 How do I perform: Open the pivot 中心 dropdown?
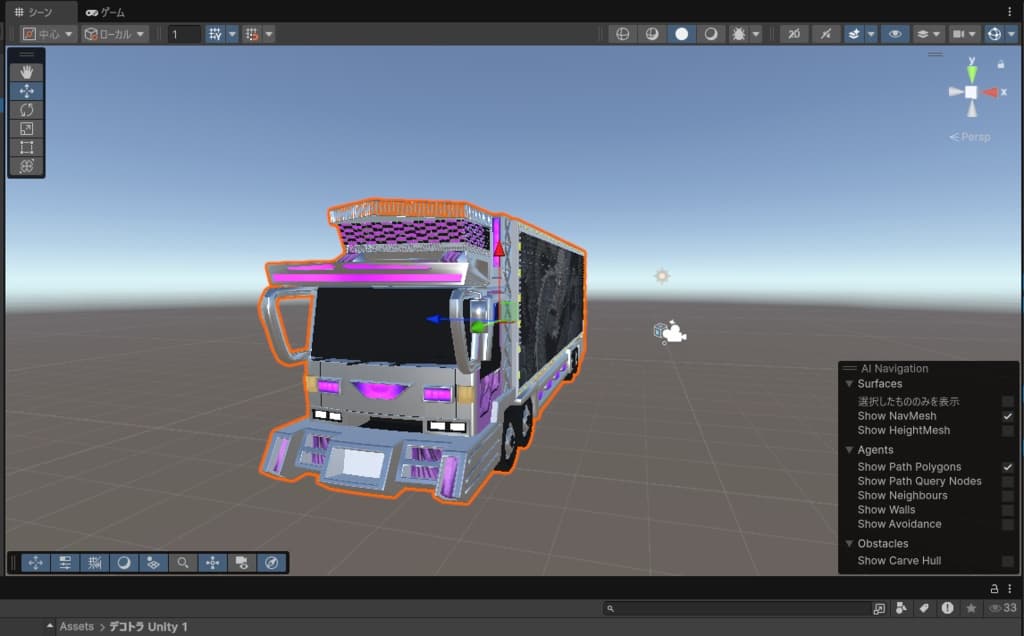coord(48,34)
